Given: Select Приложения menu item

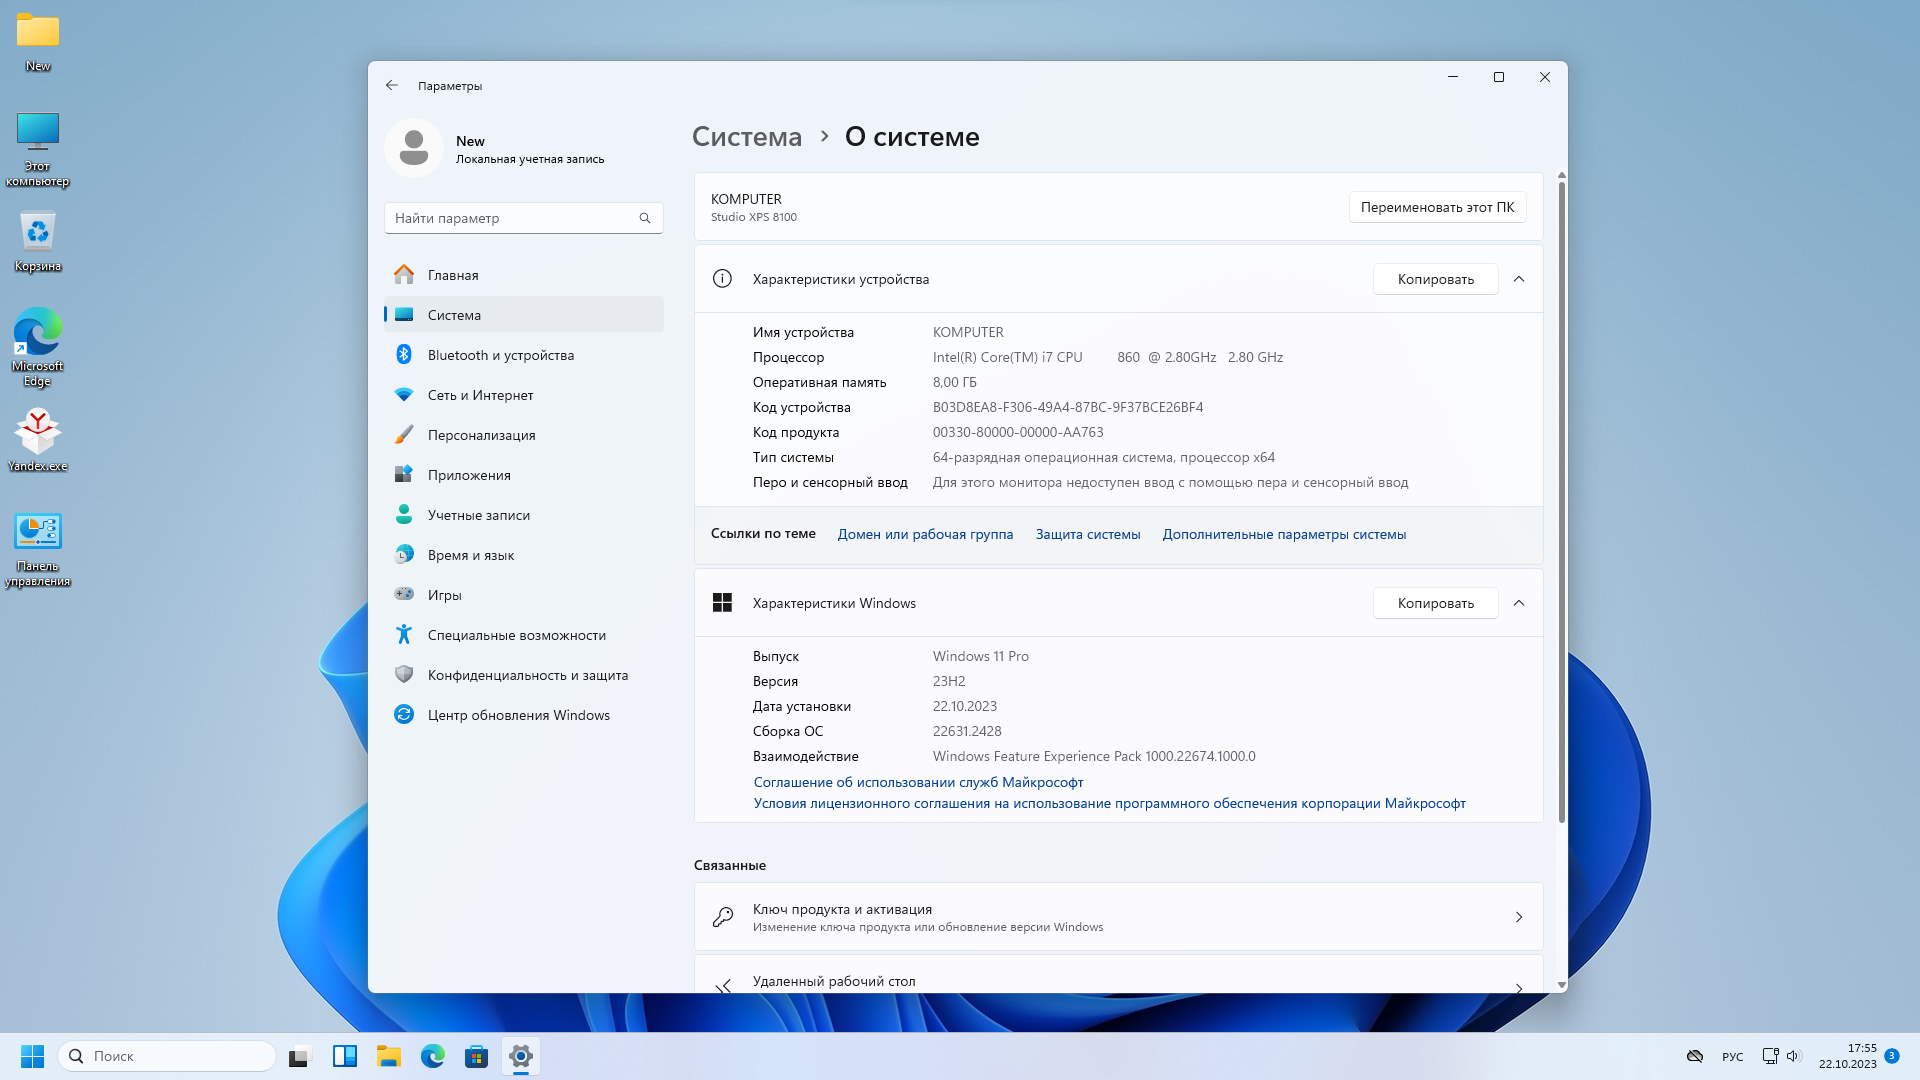Looking at the screenshot, I should (469, 475).
